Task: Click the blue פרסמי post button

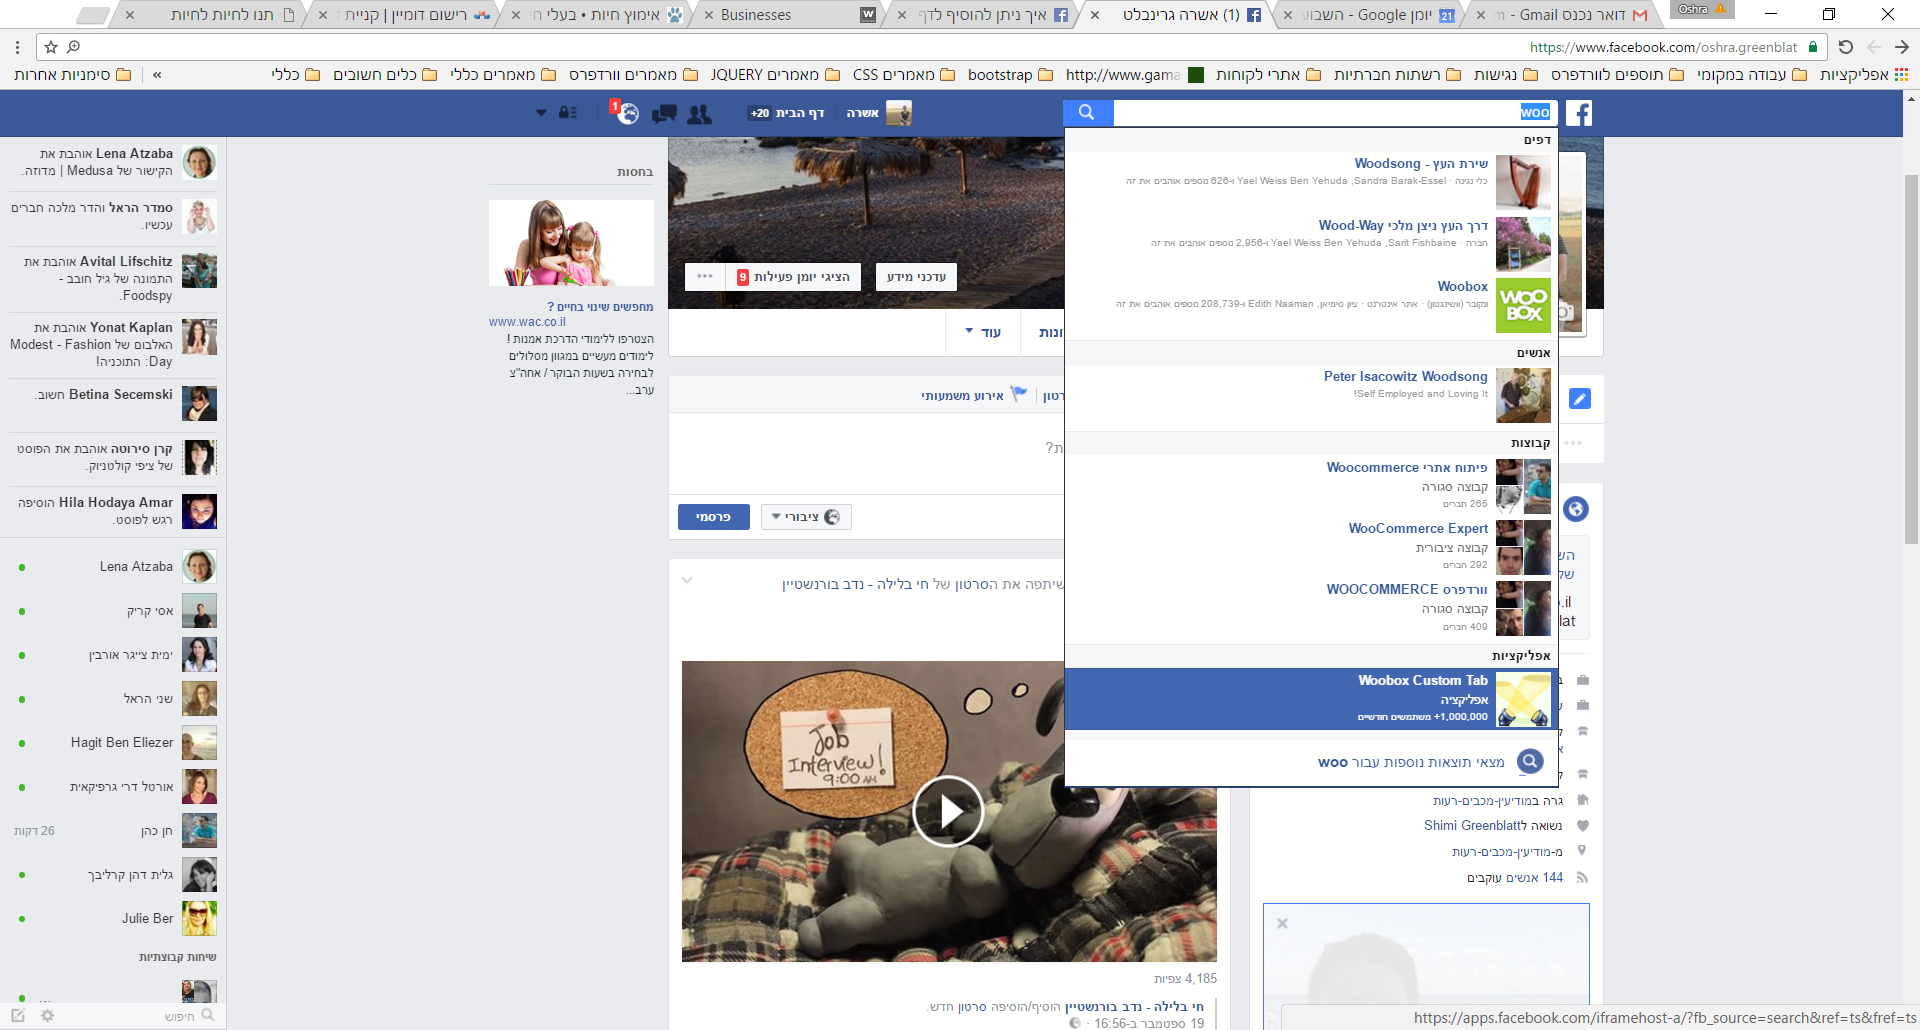Action: pyautogui.click(x=713, y=517)
